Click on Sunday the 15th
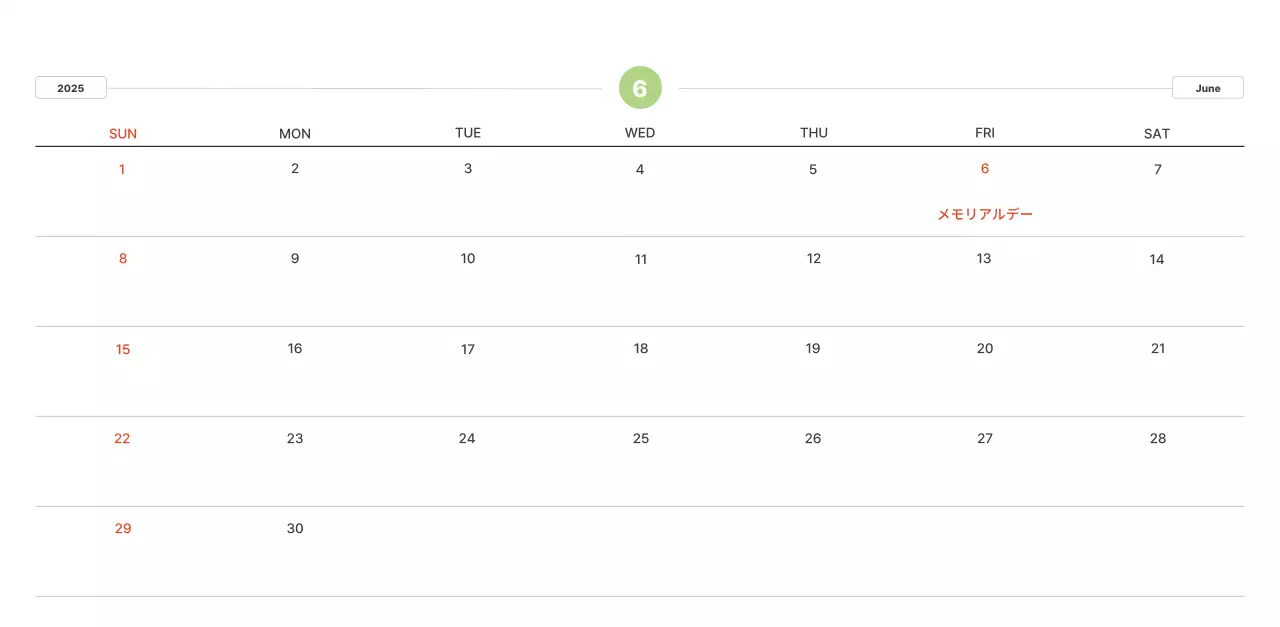Image resolution: width=1280 pixels, height=627 pixels. [x=123, y=349]
